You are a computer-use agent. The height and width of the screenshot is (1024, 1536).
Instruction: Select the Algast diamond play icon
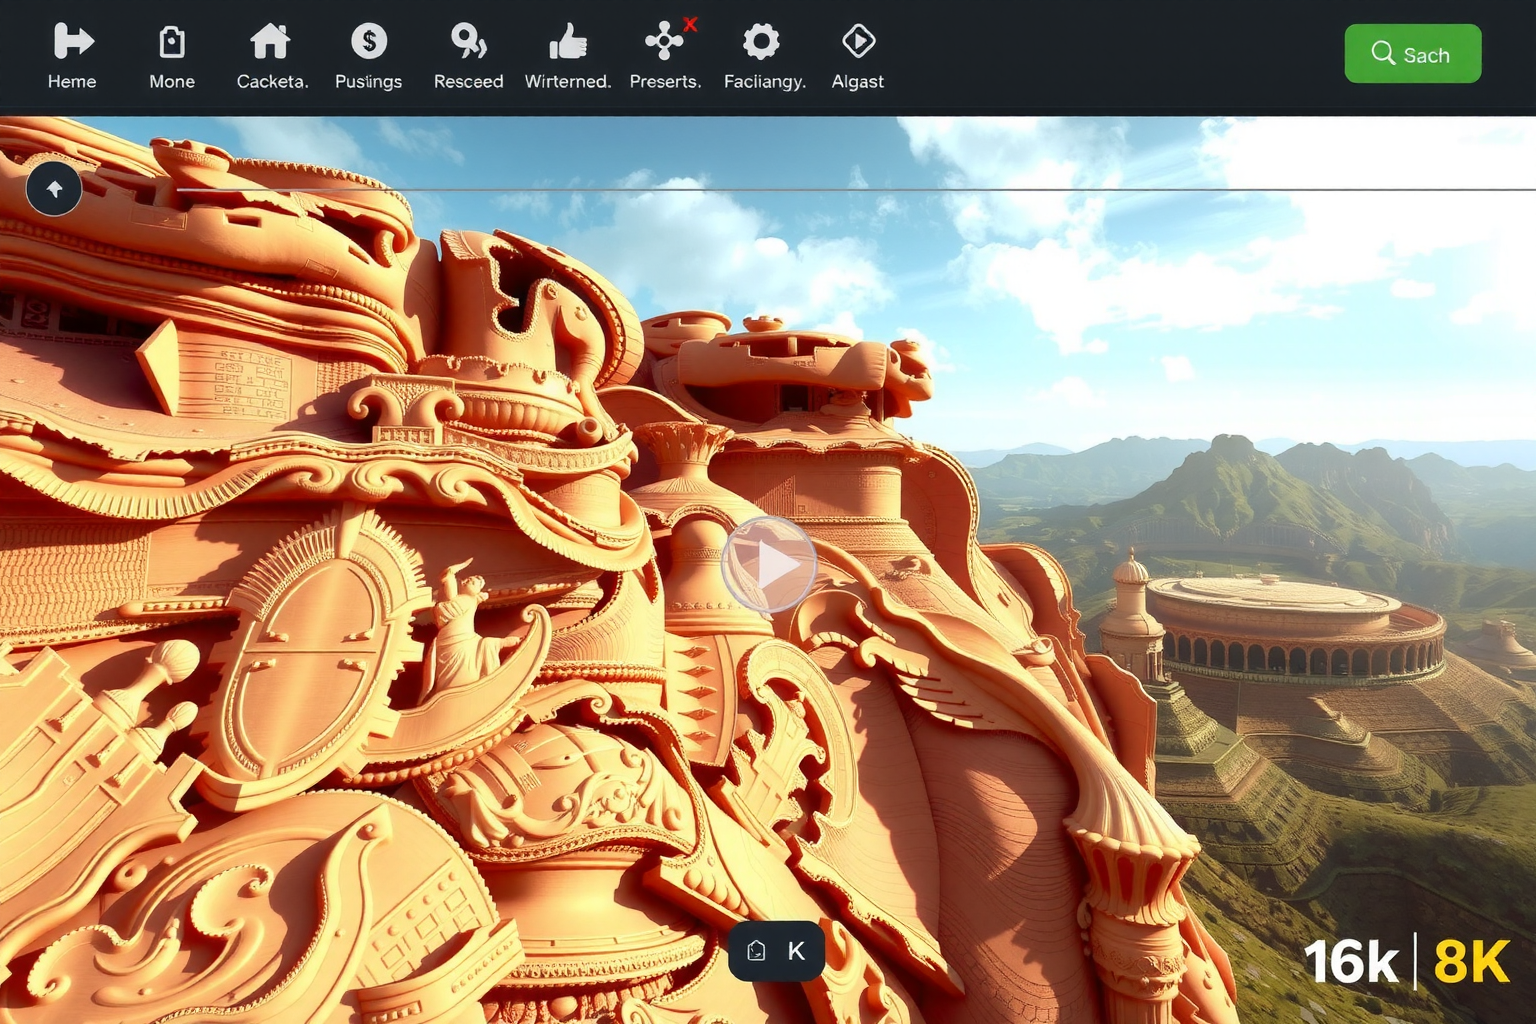pyautogui.click(x=858, y=42)
